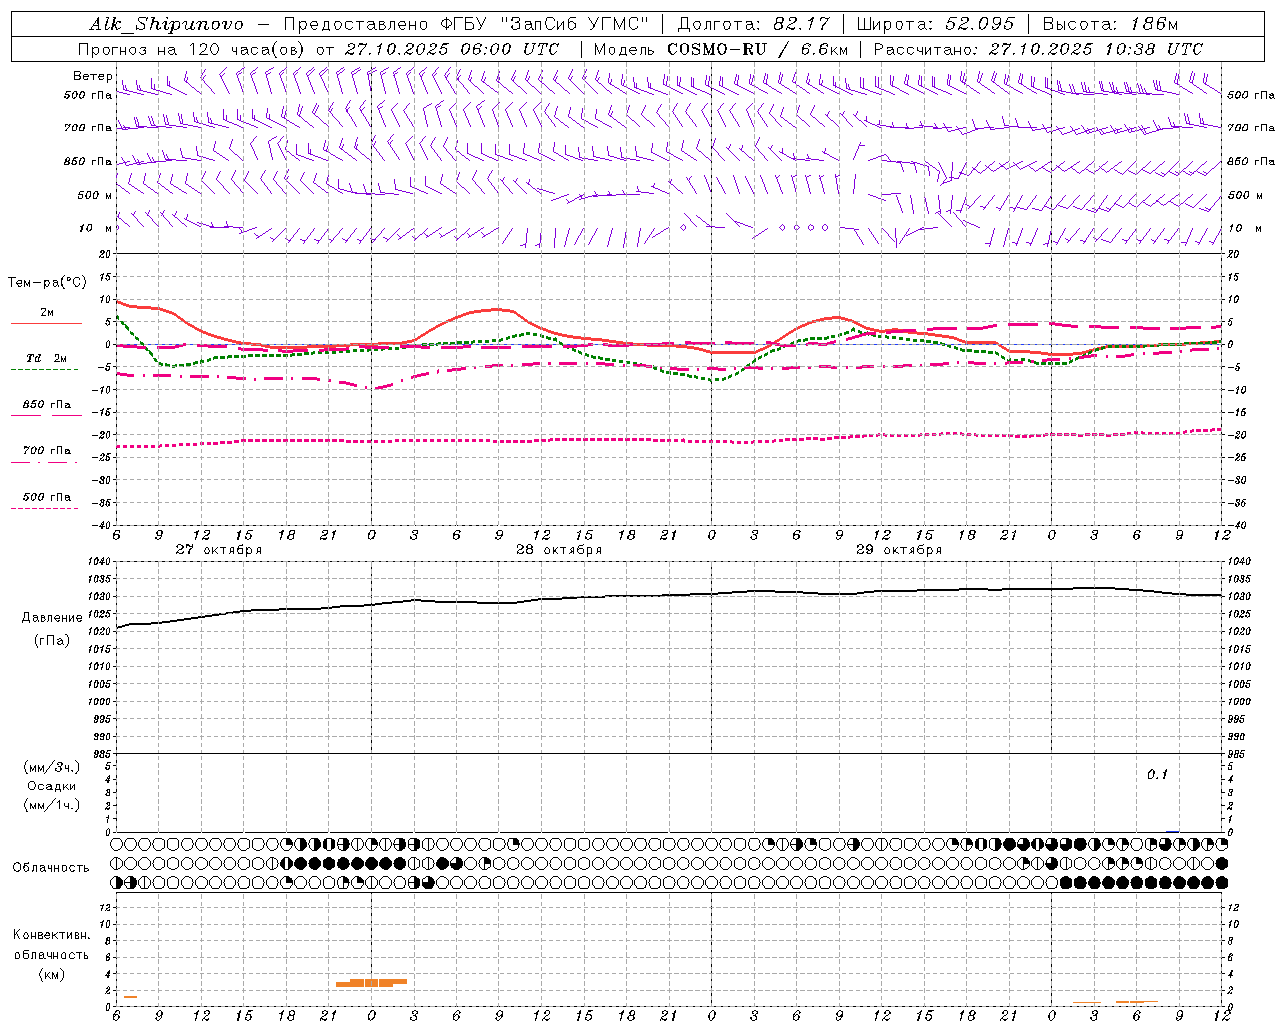1280x1024 pixels.
Task: Click the Td 2м dew point legend entry
Action: pyautogui.click(x=46, y=359)
